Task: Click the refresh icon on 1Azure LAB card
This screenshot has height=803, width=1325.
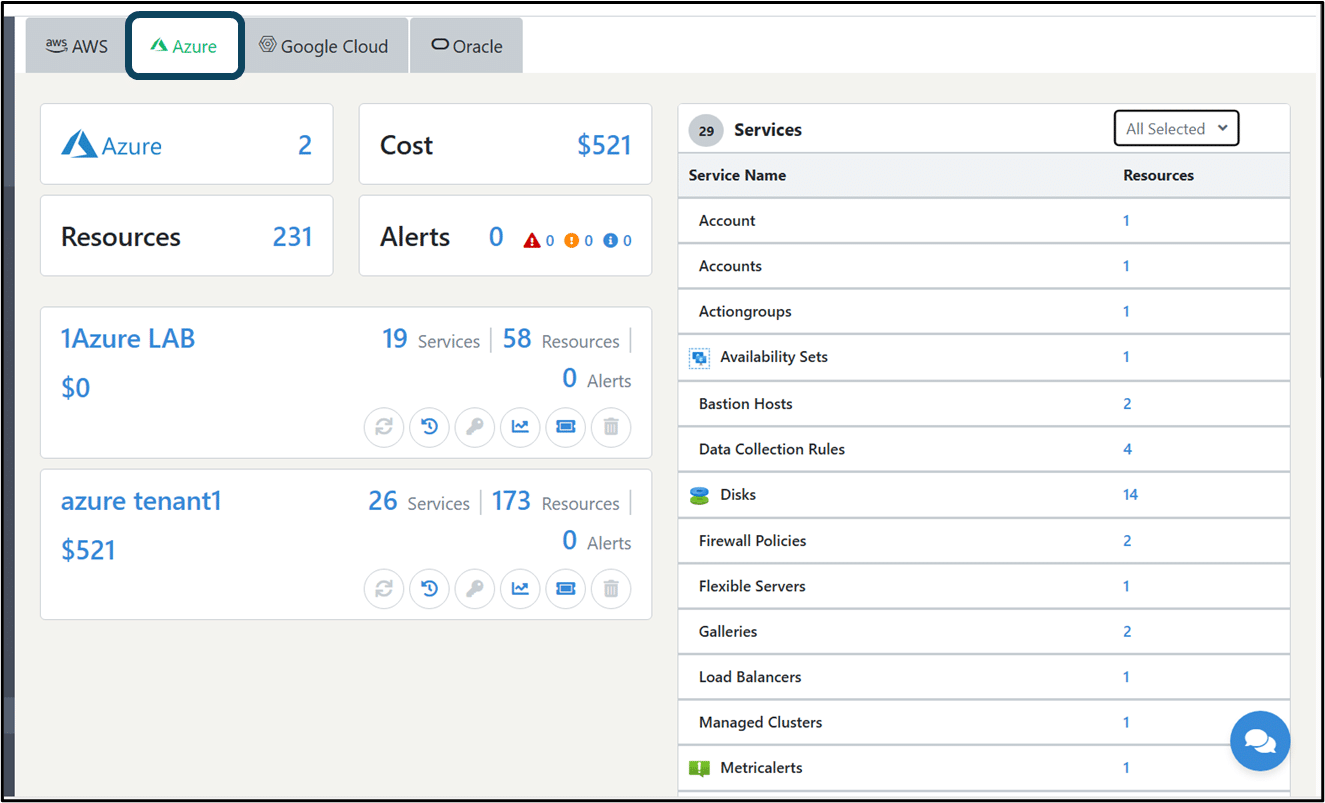Action: pos(384,427)
